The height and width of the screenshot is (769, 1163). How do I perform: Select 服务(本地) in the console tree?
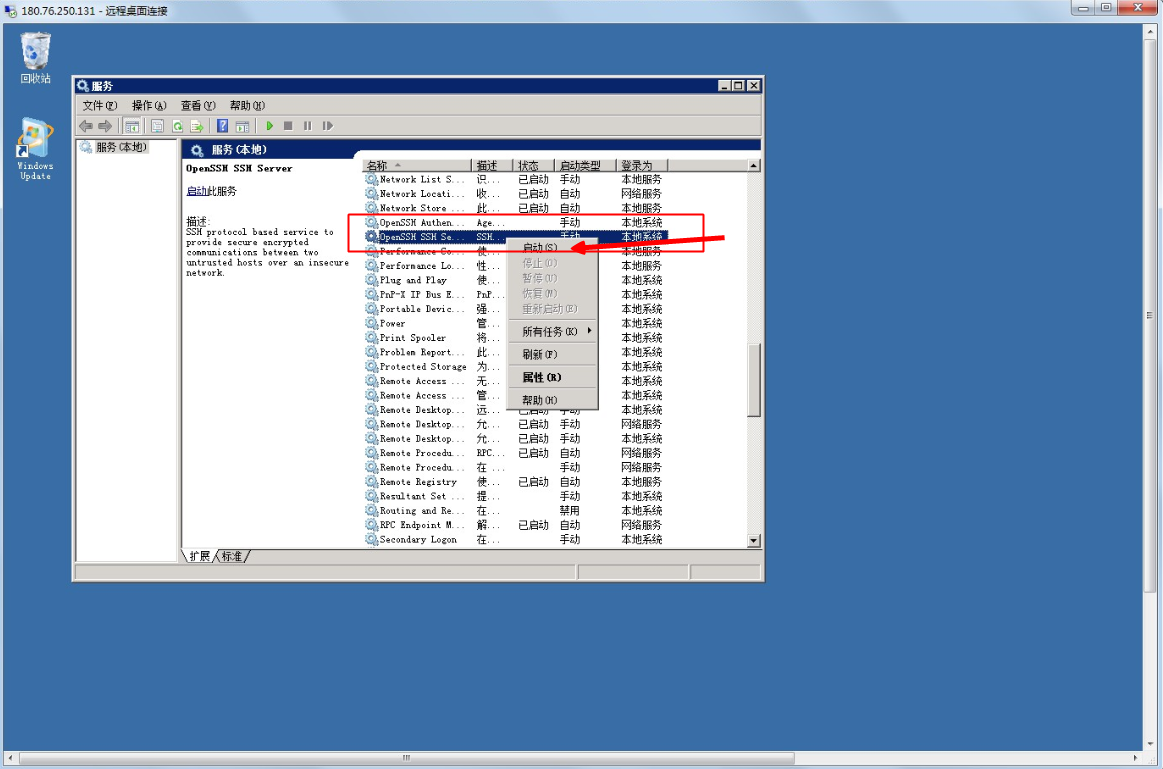pos(122,147)
